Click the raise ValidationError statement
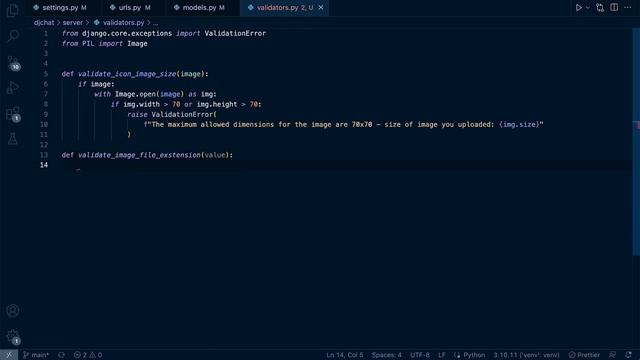This screenshot has height=360, width=640. tap(172, 115)
